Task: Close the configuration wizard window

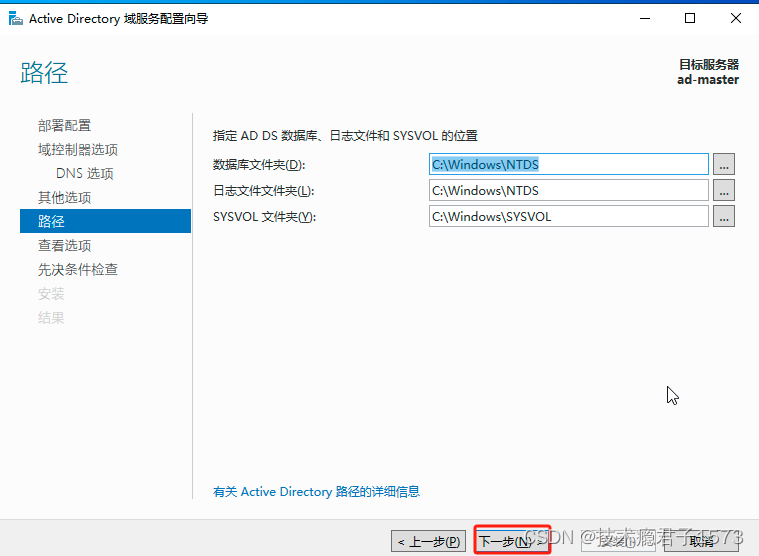Action: (736, 18)
